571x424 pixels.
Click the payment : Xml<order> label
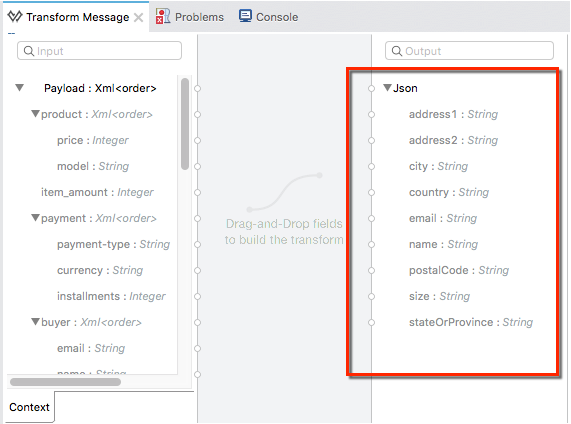(x=99, y=218)
